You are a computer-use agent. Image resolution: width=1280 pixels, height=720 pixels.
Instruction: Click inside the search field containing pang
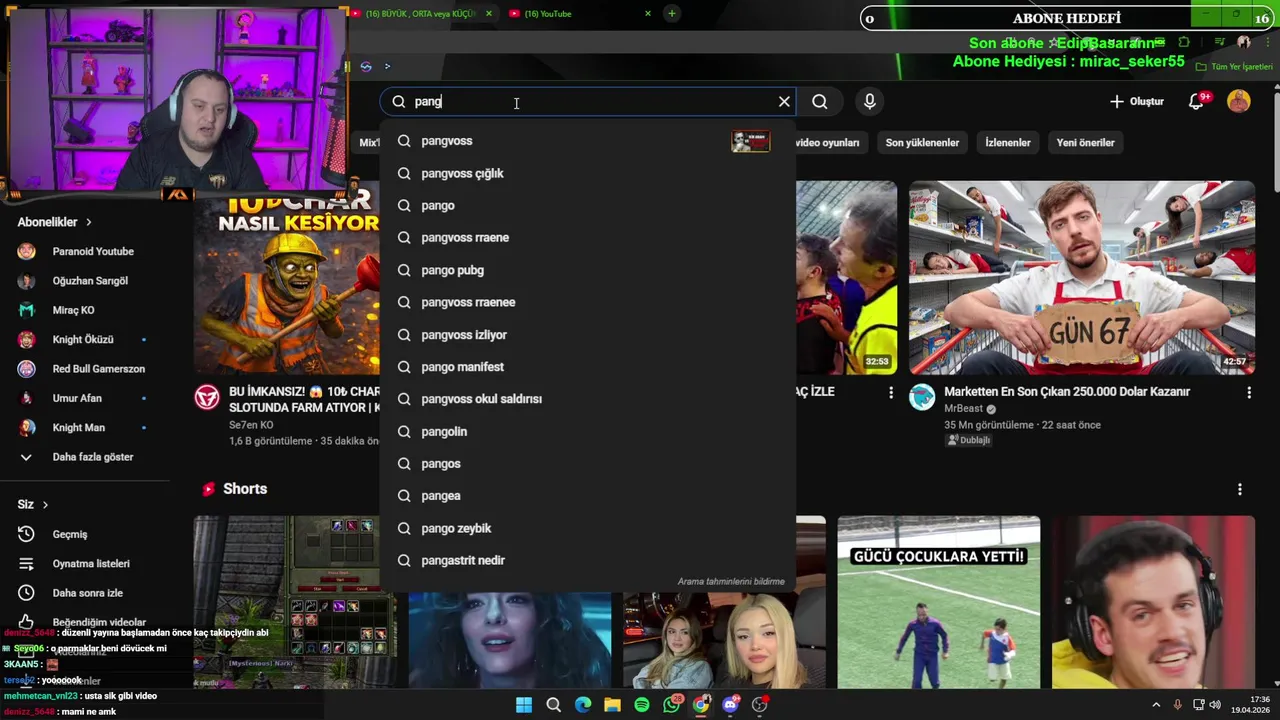pos(590,101)
